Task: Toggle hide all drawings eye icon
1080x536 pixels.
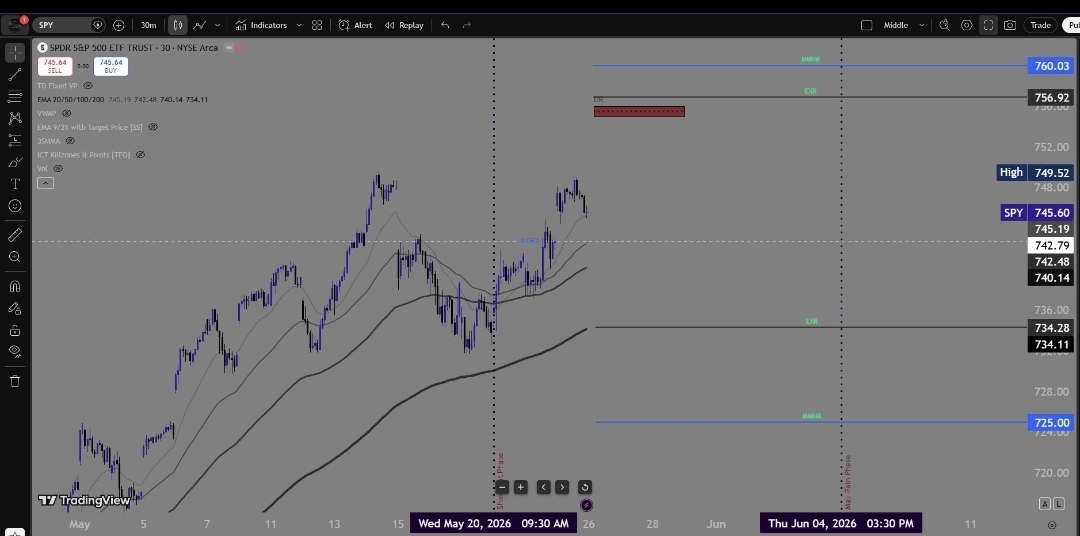Action: [x=14, y=351]
